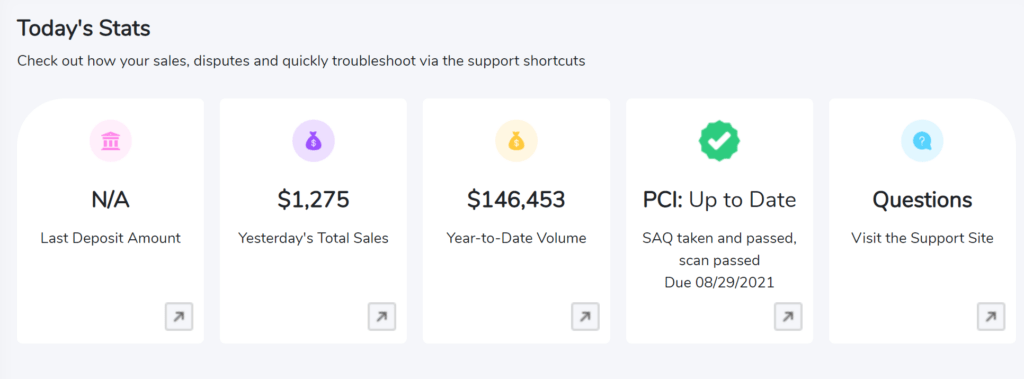Click the pink bank icon

coord(110,140)
